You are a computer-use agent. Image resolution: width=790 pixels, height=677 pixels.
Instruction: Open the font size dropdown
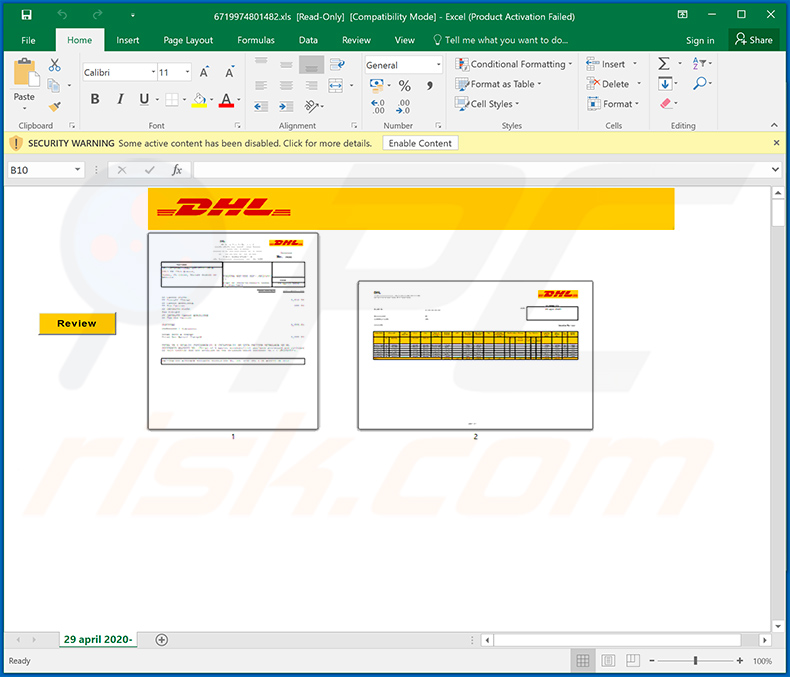coord(187,73)
